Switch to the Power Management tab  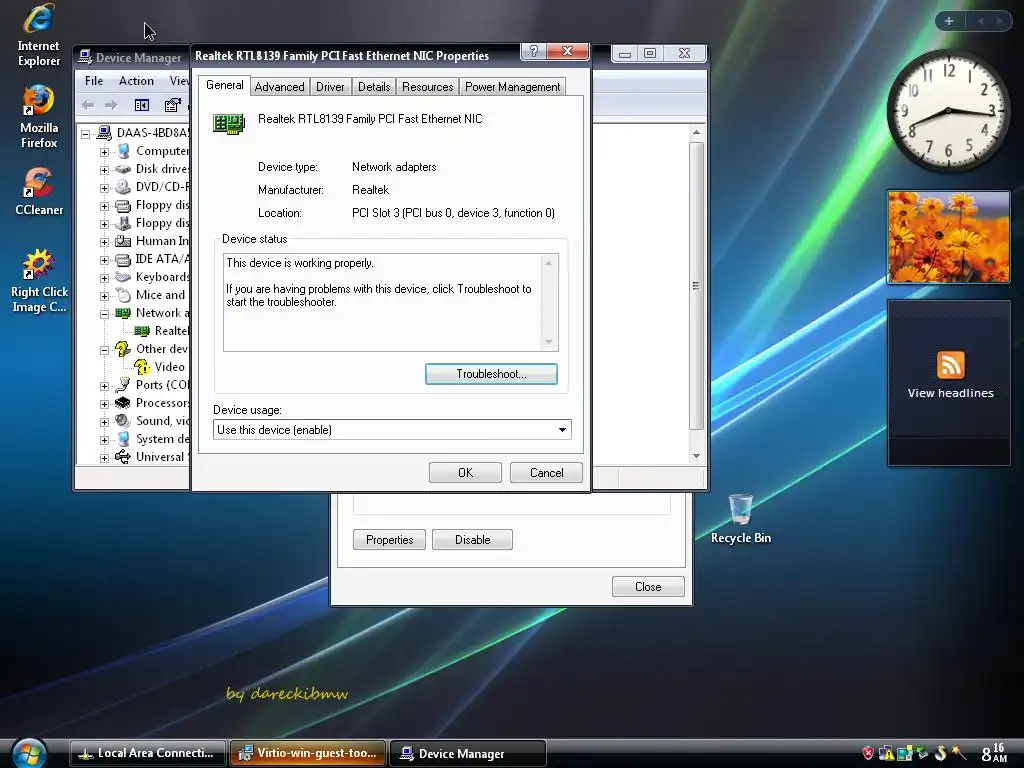512,87
